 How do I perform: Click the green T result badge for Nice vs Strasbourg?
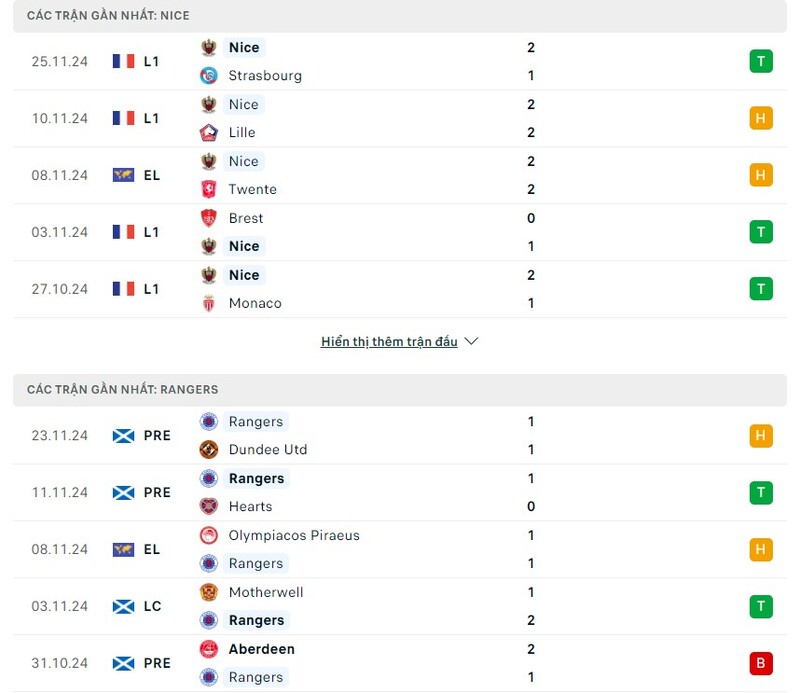click(761, 61)
